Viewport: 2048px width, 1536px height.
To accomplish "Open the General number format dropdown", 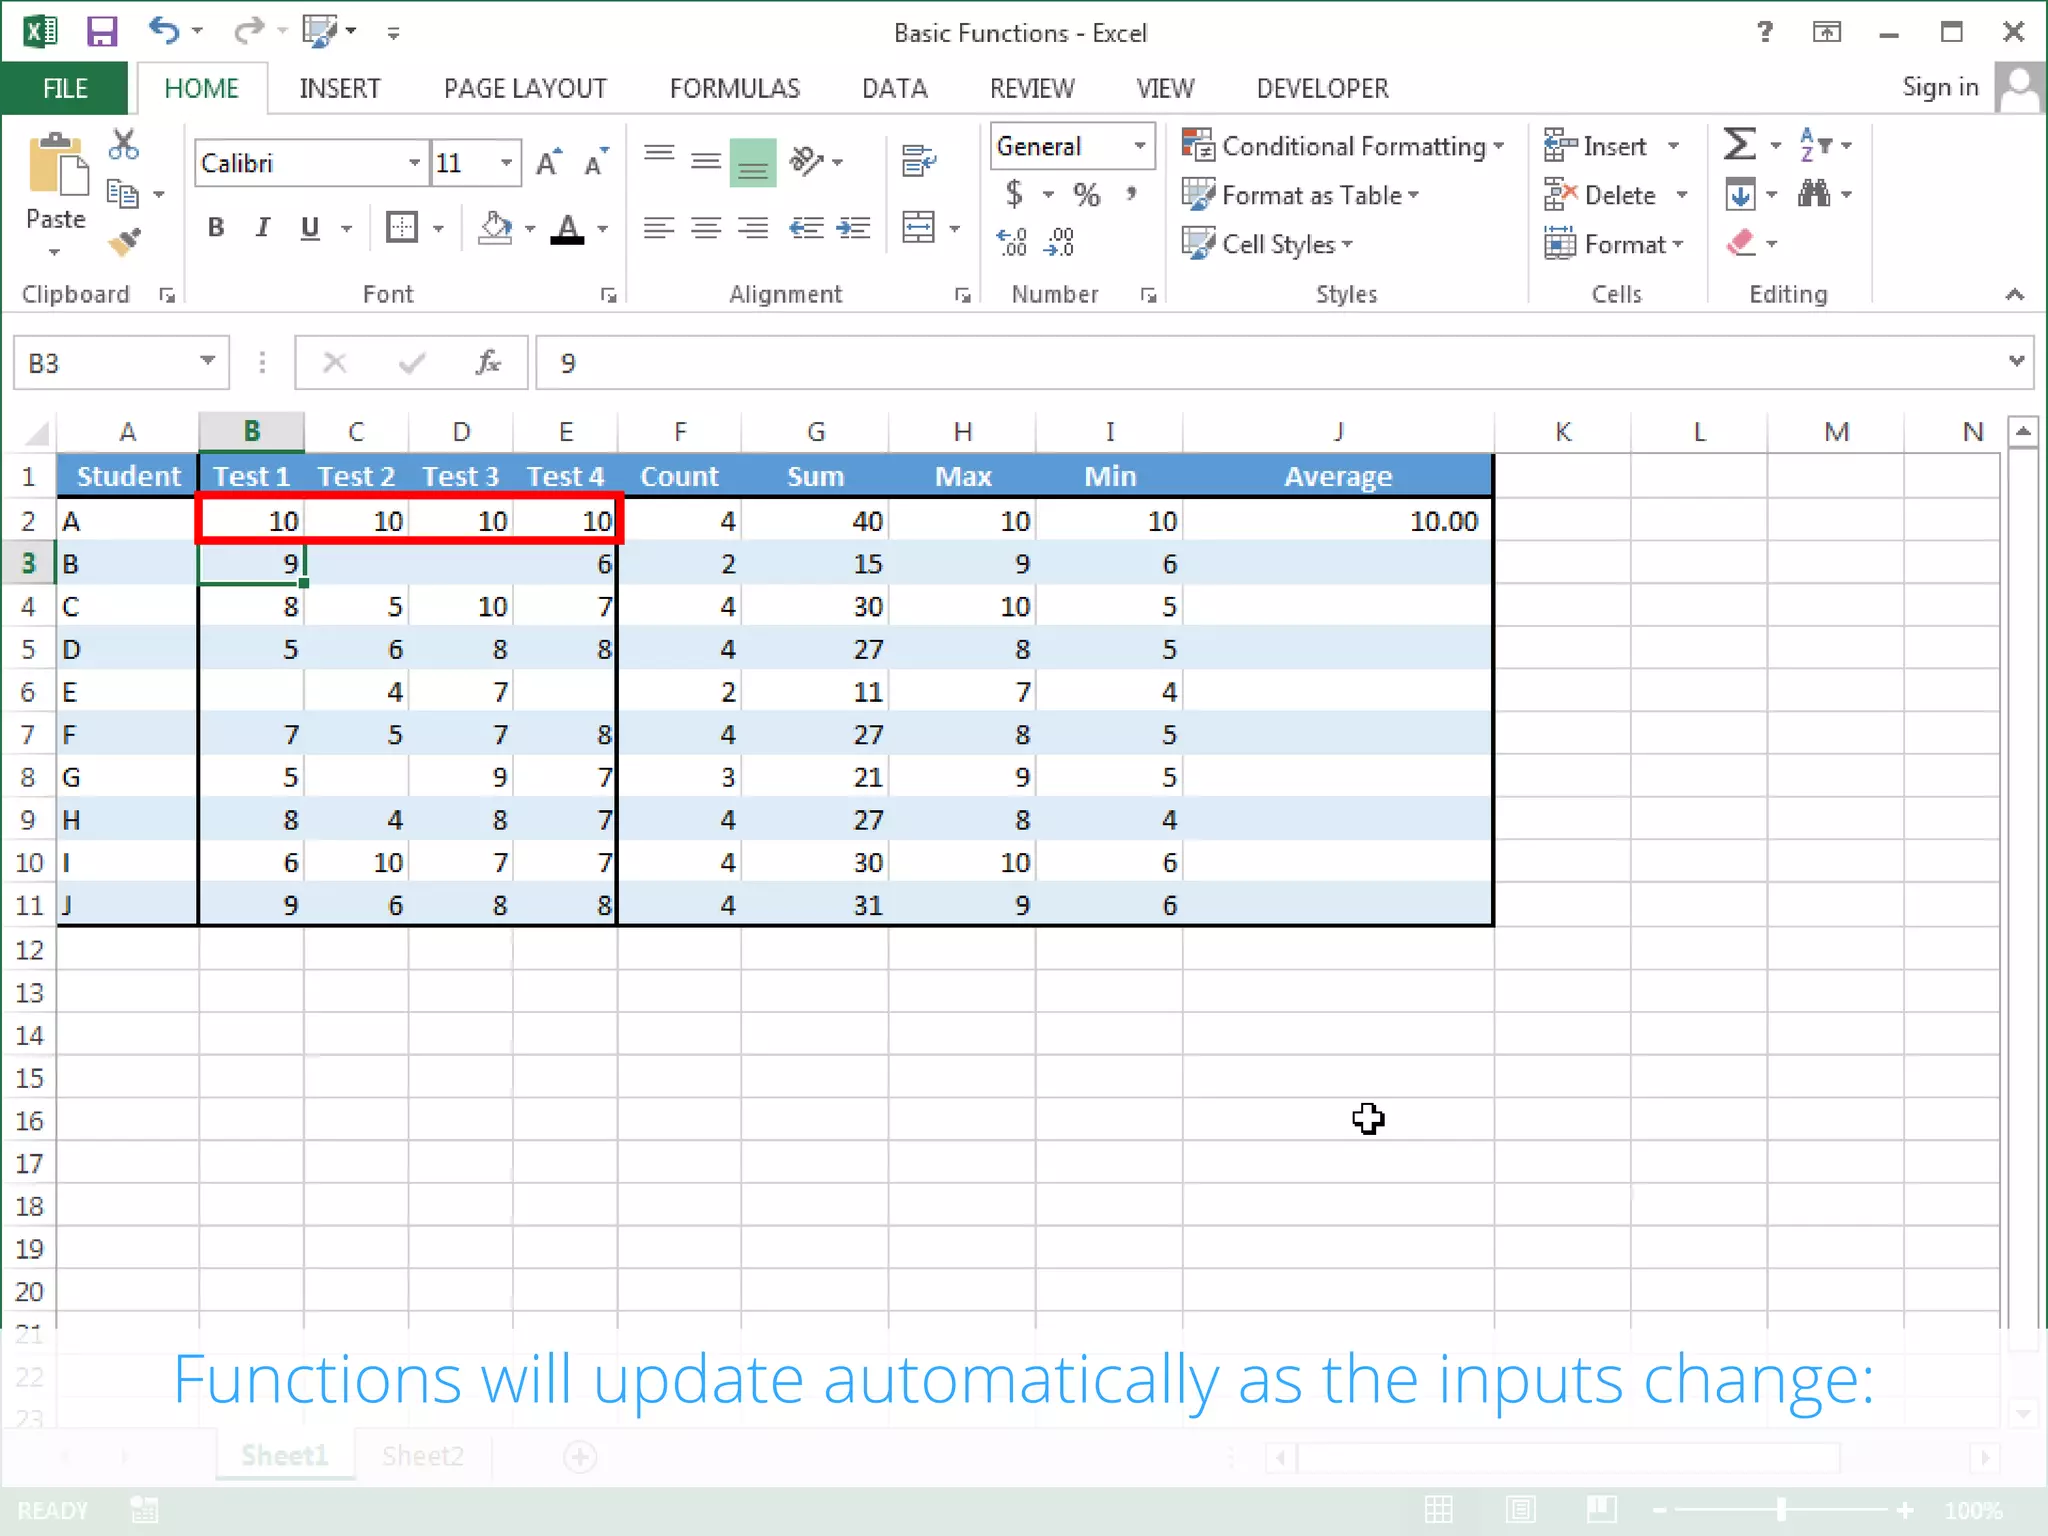I will 1139,146.
